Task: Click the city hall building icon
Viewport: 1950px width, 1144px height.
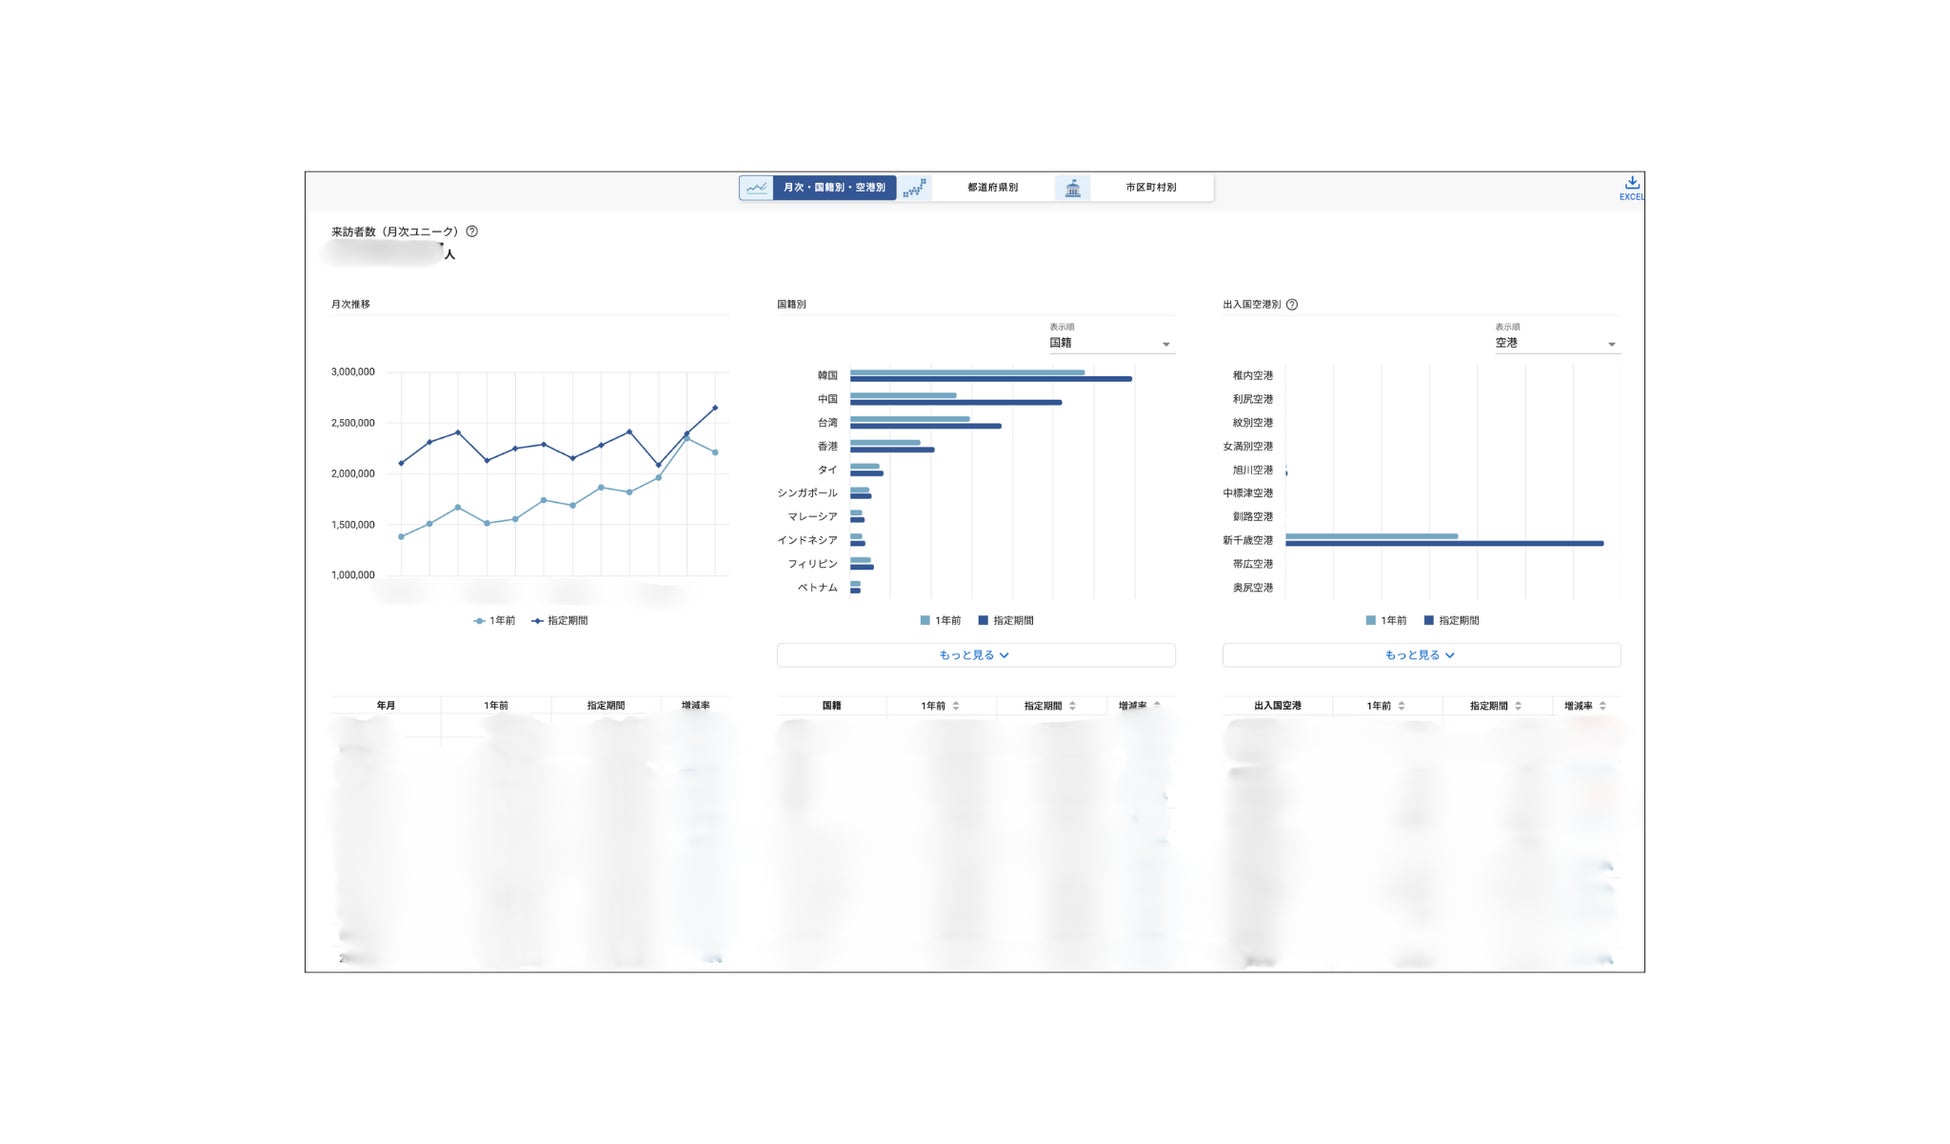Action: pos(1072,188)
